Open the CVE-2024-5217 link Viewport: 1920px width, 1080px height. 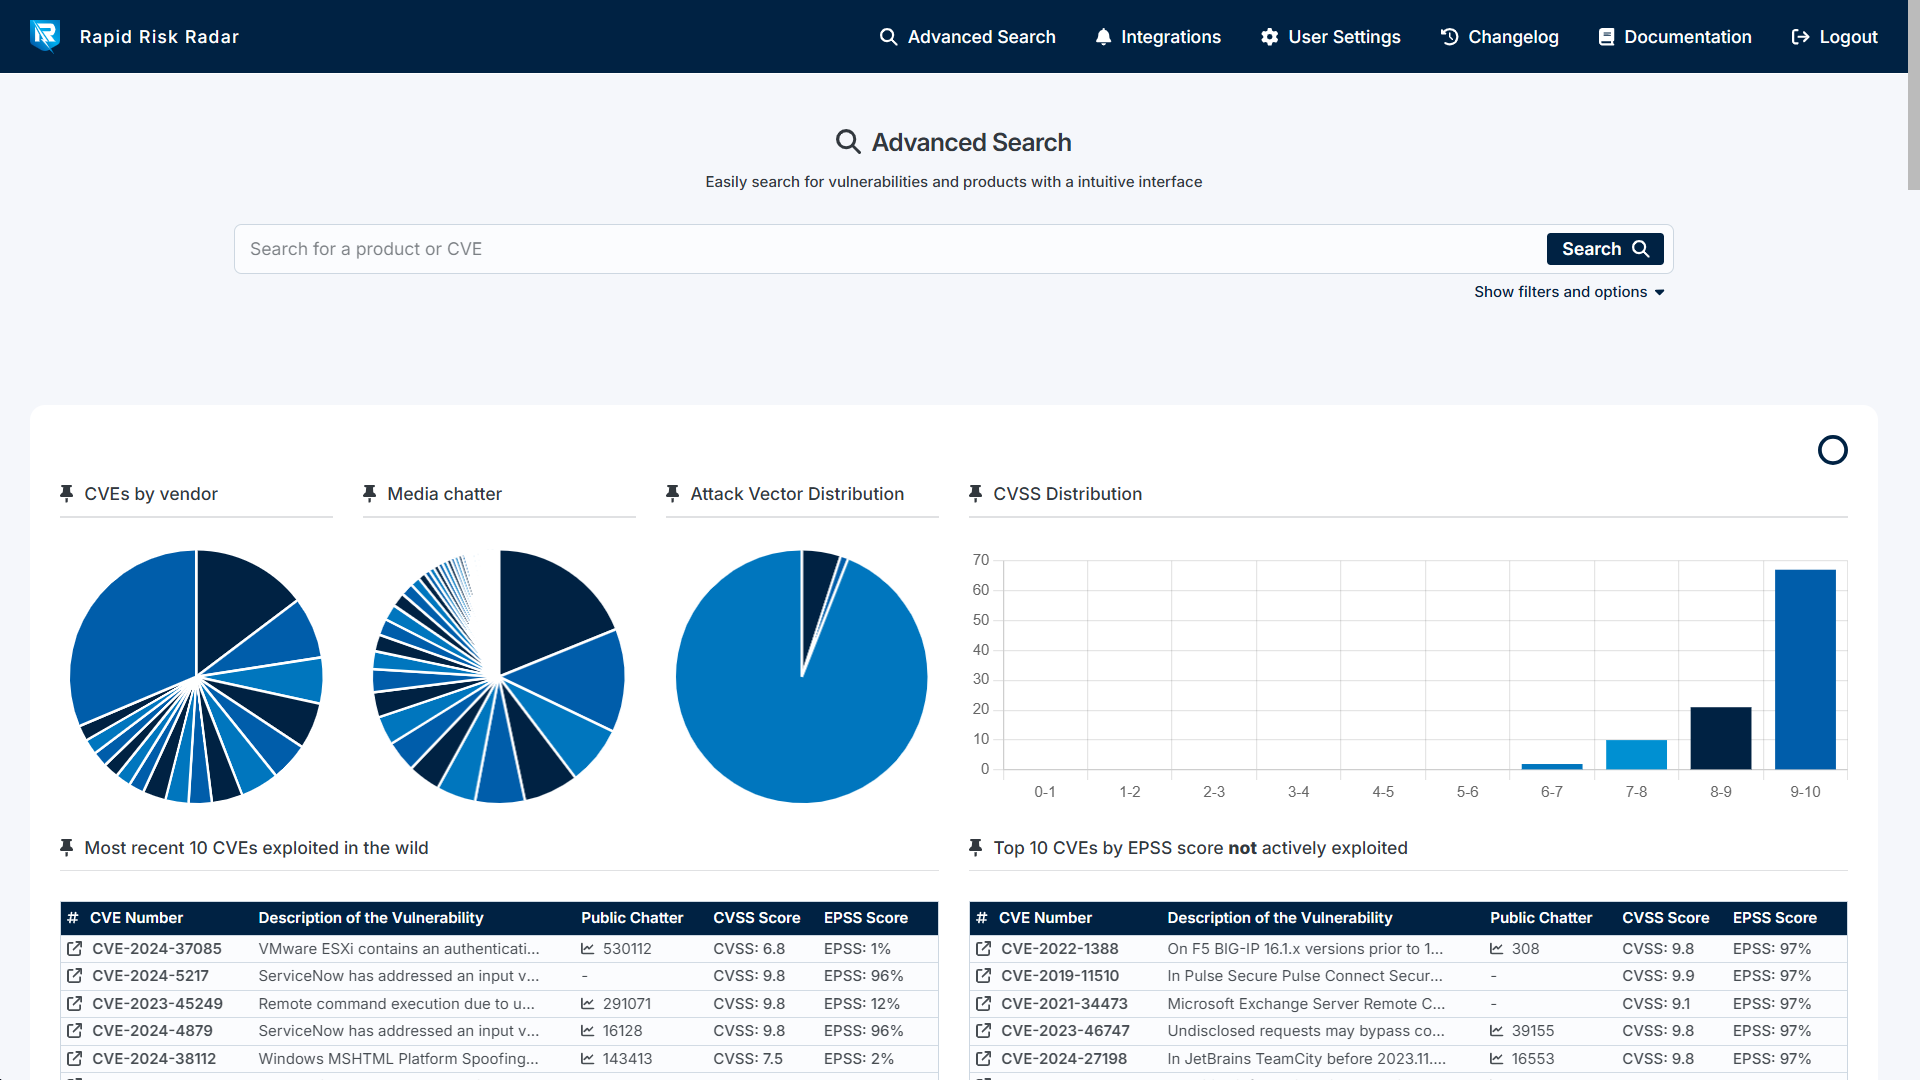tap(150, 975)
